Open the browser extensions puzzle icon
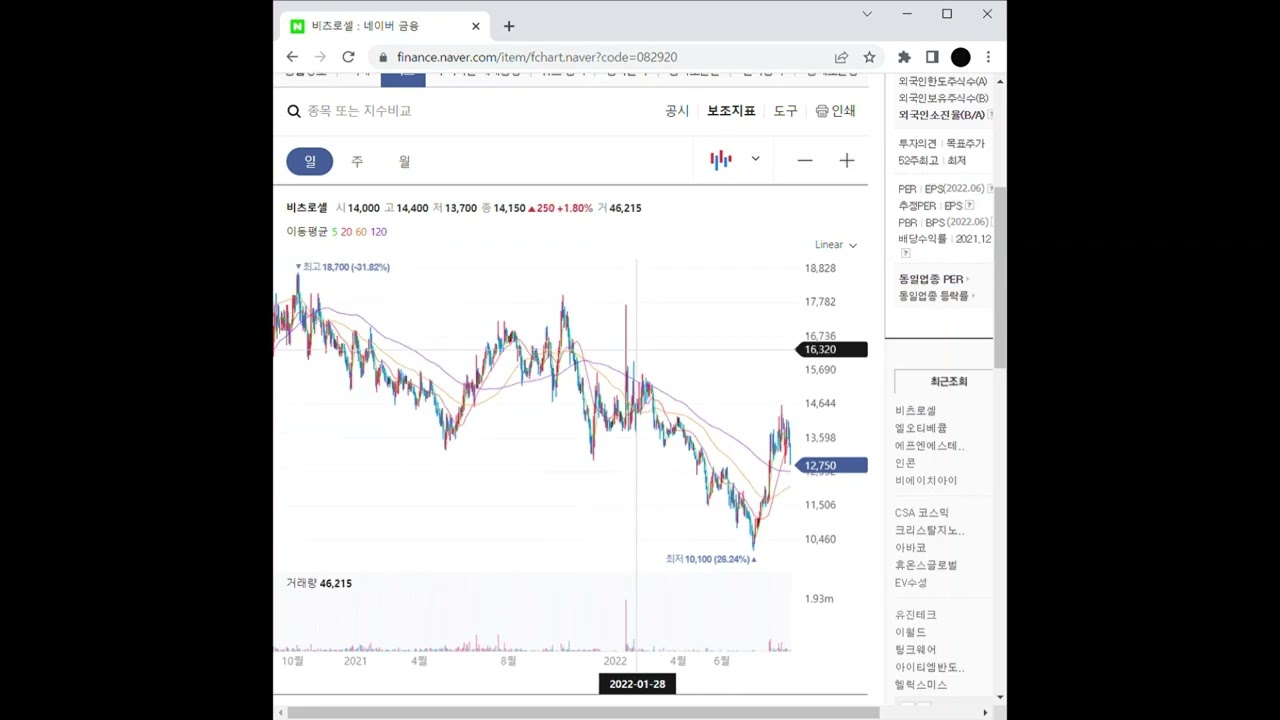The height and width of the screenshot is (720, 1280). click(904, 57)
